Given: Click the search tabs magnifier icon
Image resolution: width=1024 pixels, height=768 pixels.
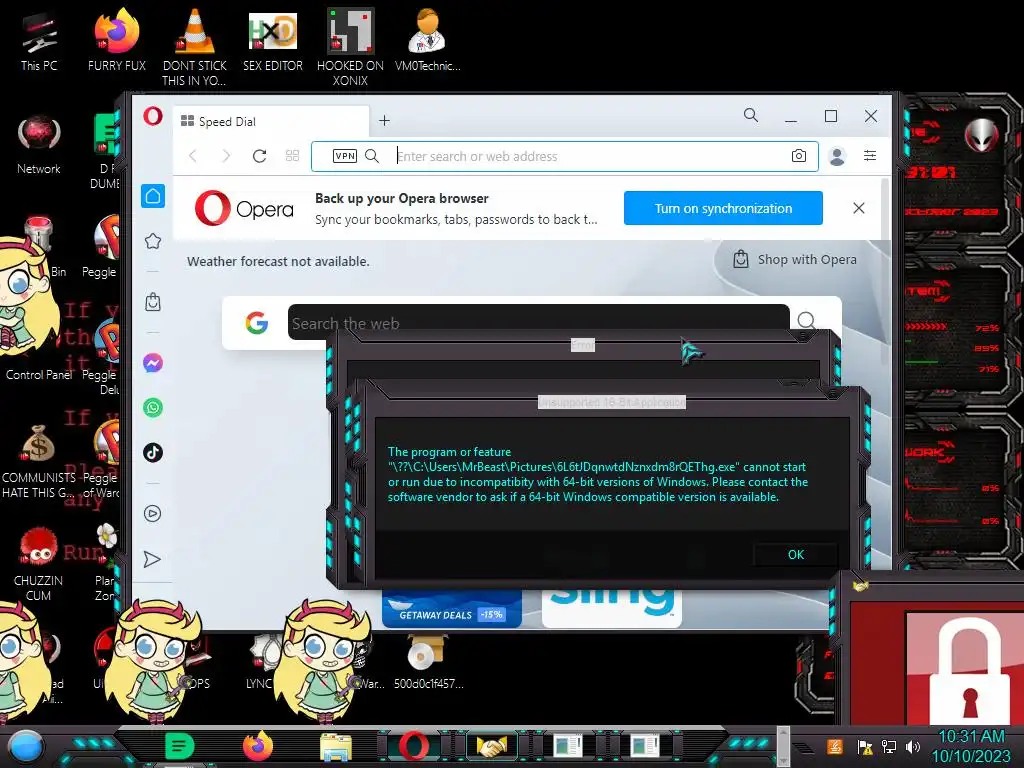Looking at the screenshot, I should [751, 116].
